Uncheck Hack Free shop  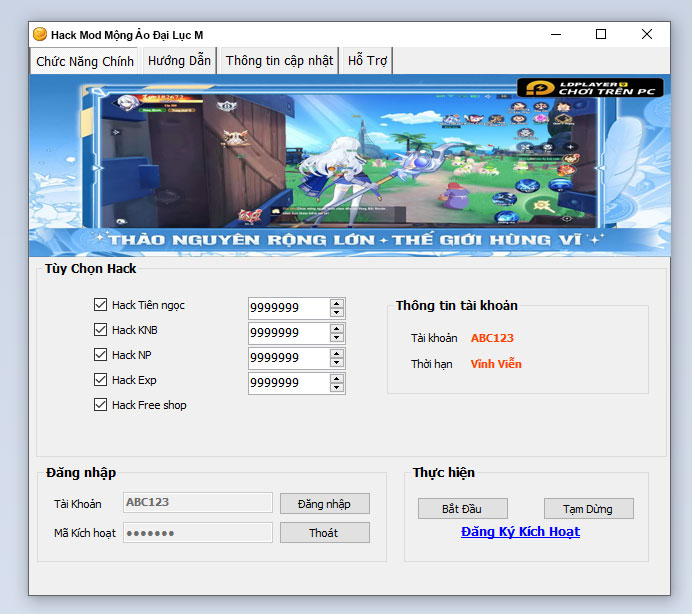tap(100, 405)
